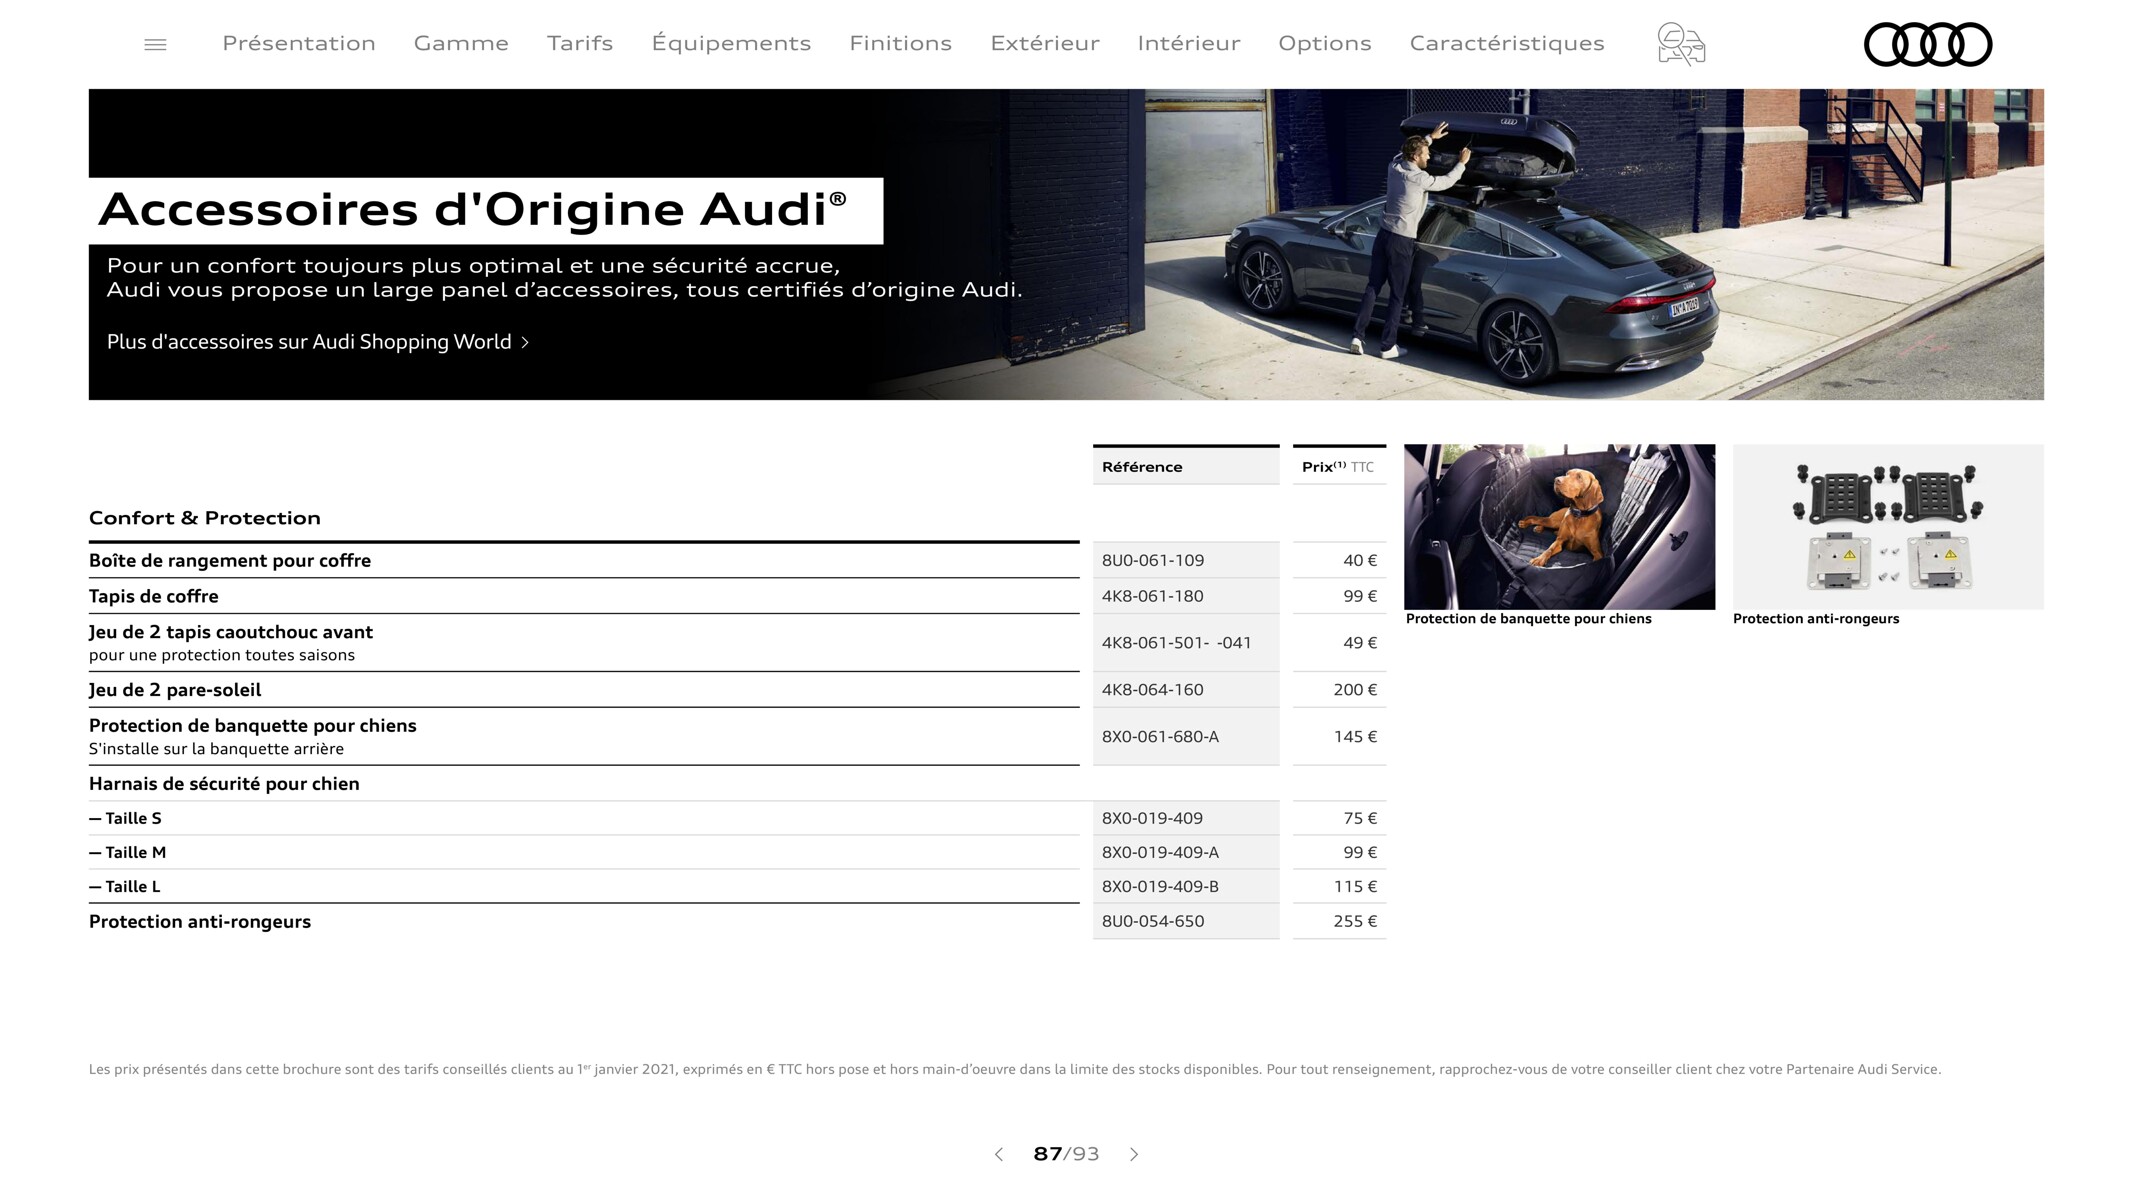Image resolution: width=2133 pixels, height=1200 pixels.
Task: Open the Options section
Action: click(1325, 43)
